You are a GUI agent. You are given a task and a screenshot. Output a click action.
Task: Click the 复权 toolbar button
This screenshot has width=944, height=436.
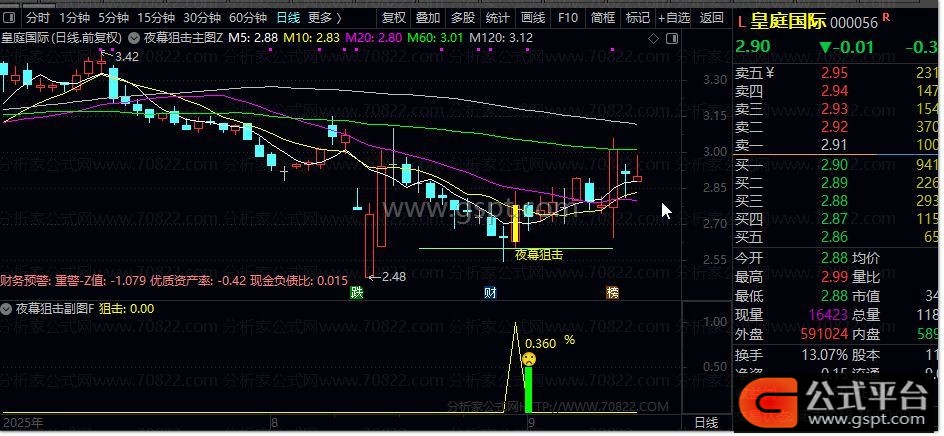pos(394,17)
